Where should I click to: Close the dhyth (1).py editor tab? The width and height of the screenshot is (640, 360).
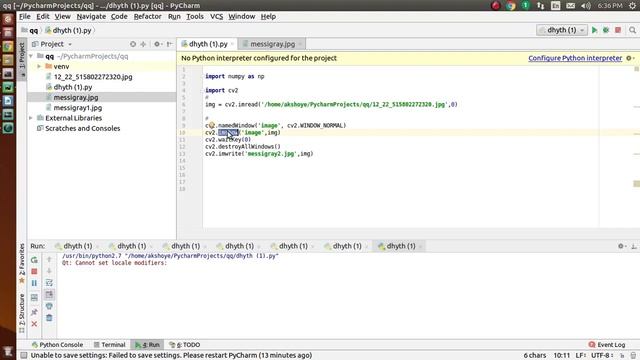[232, 44]
